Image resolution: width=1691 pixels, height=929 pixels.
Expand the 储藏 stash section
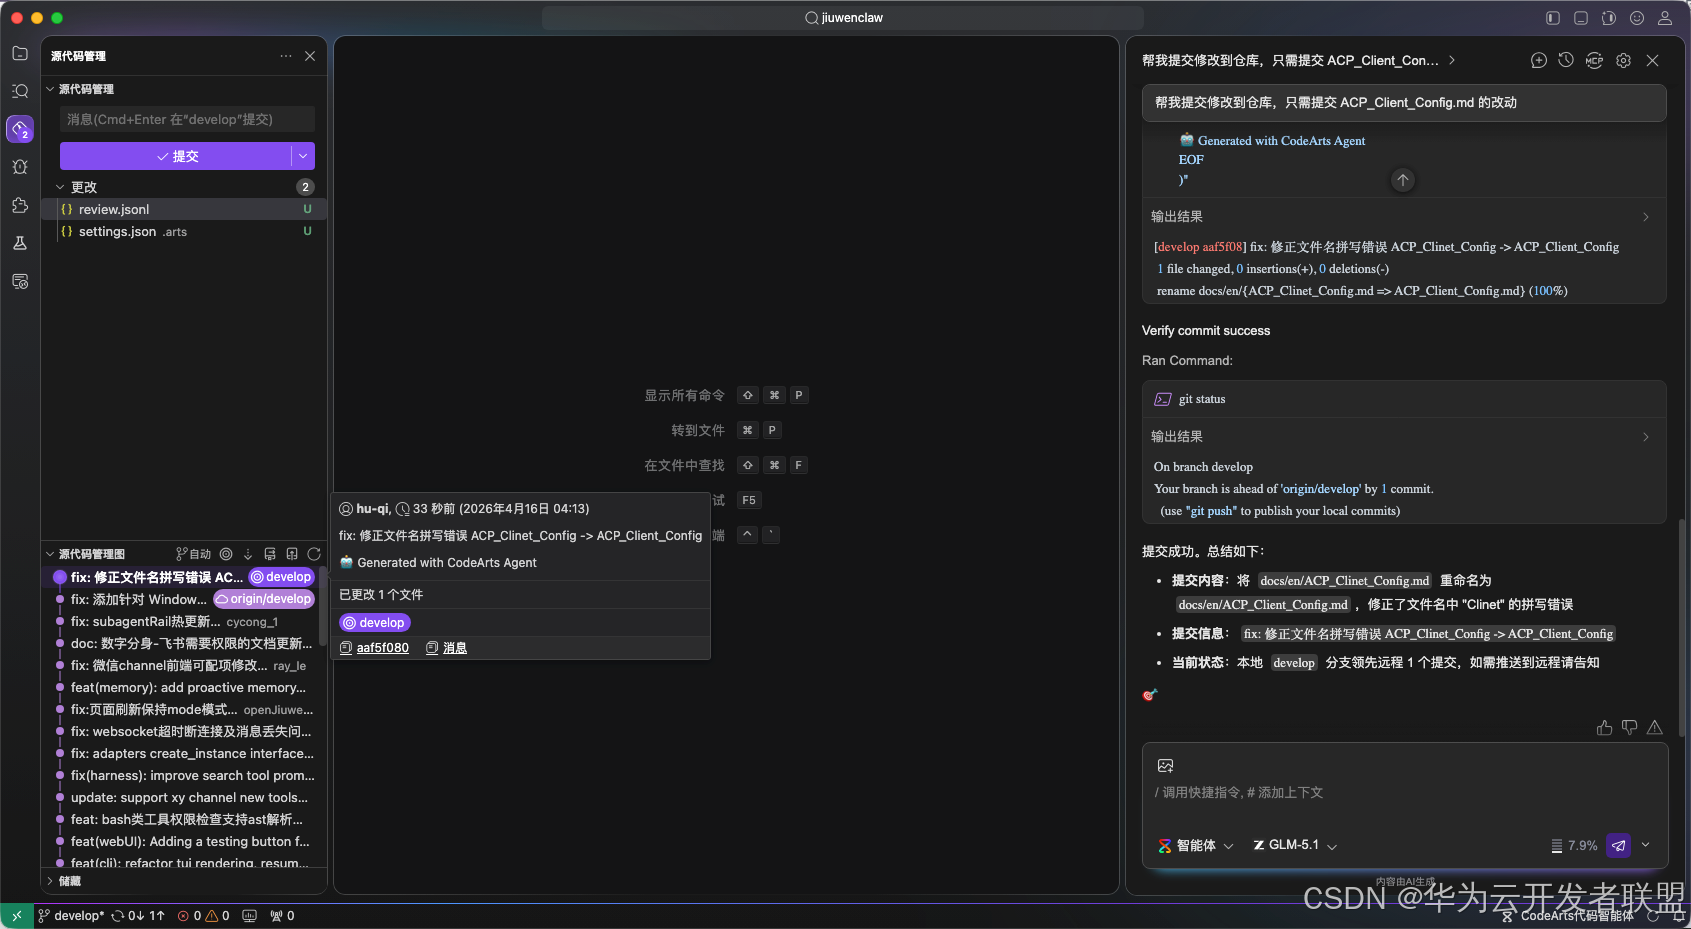[x=50, y=881]
